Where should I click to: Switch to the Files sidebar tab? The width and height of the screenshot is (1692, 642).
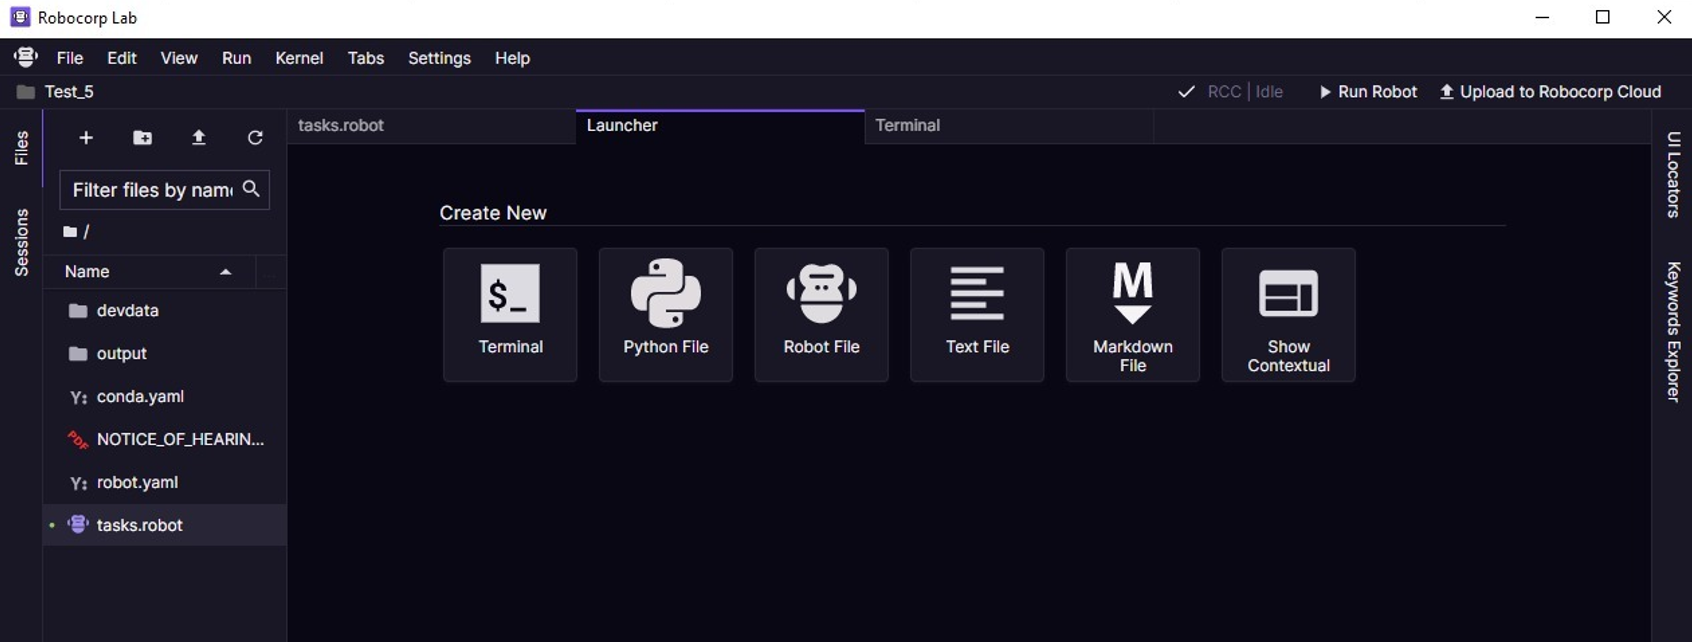pos(21,148)
